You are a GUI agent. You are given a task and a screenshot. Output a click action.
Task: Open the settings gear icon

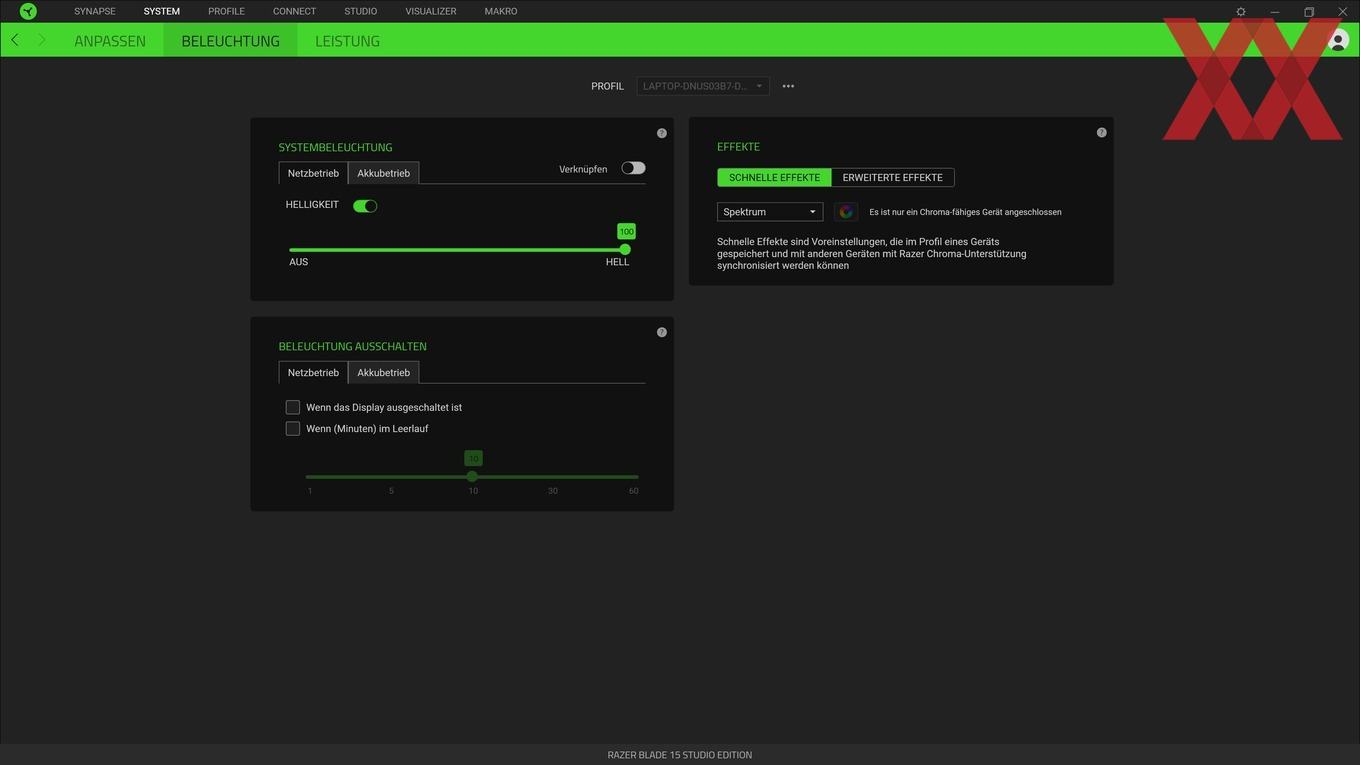(x=1241, y=12)
